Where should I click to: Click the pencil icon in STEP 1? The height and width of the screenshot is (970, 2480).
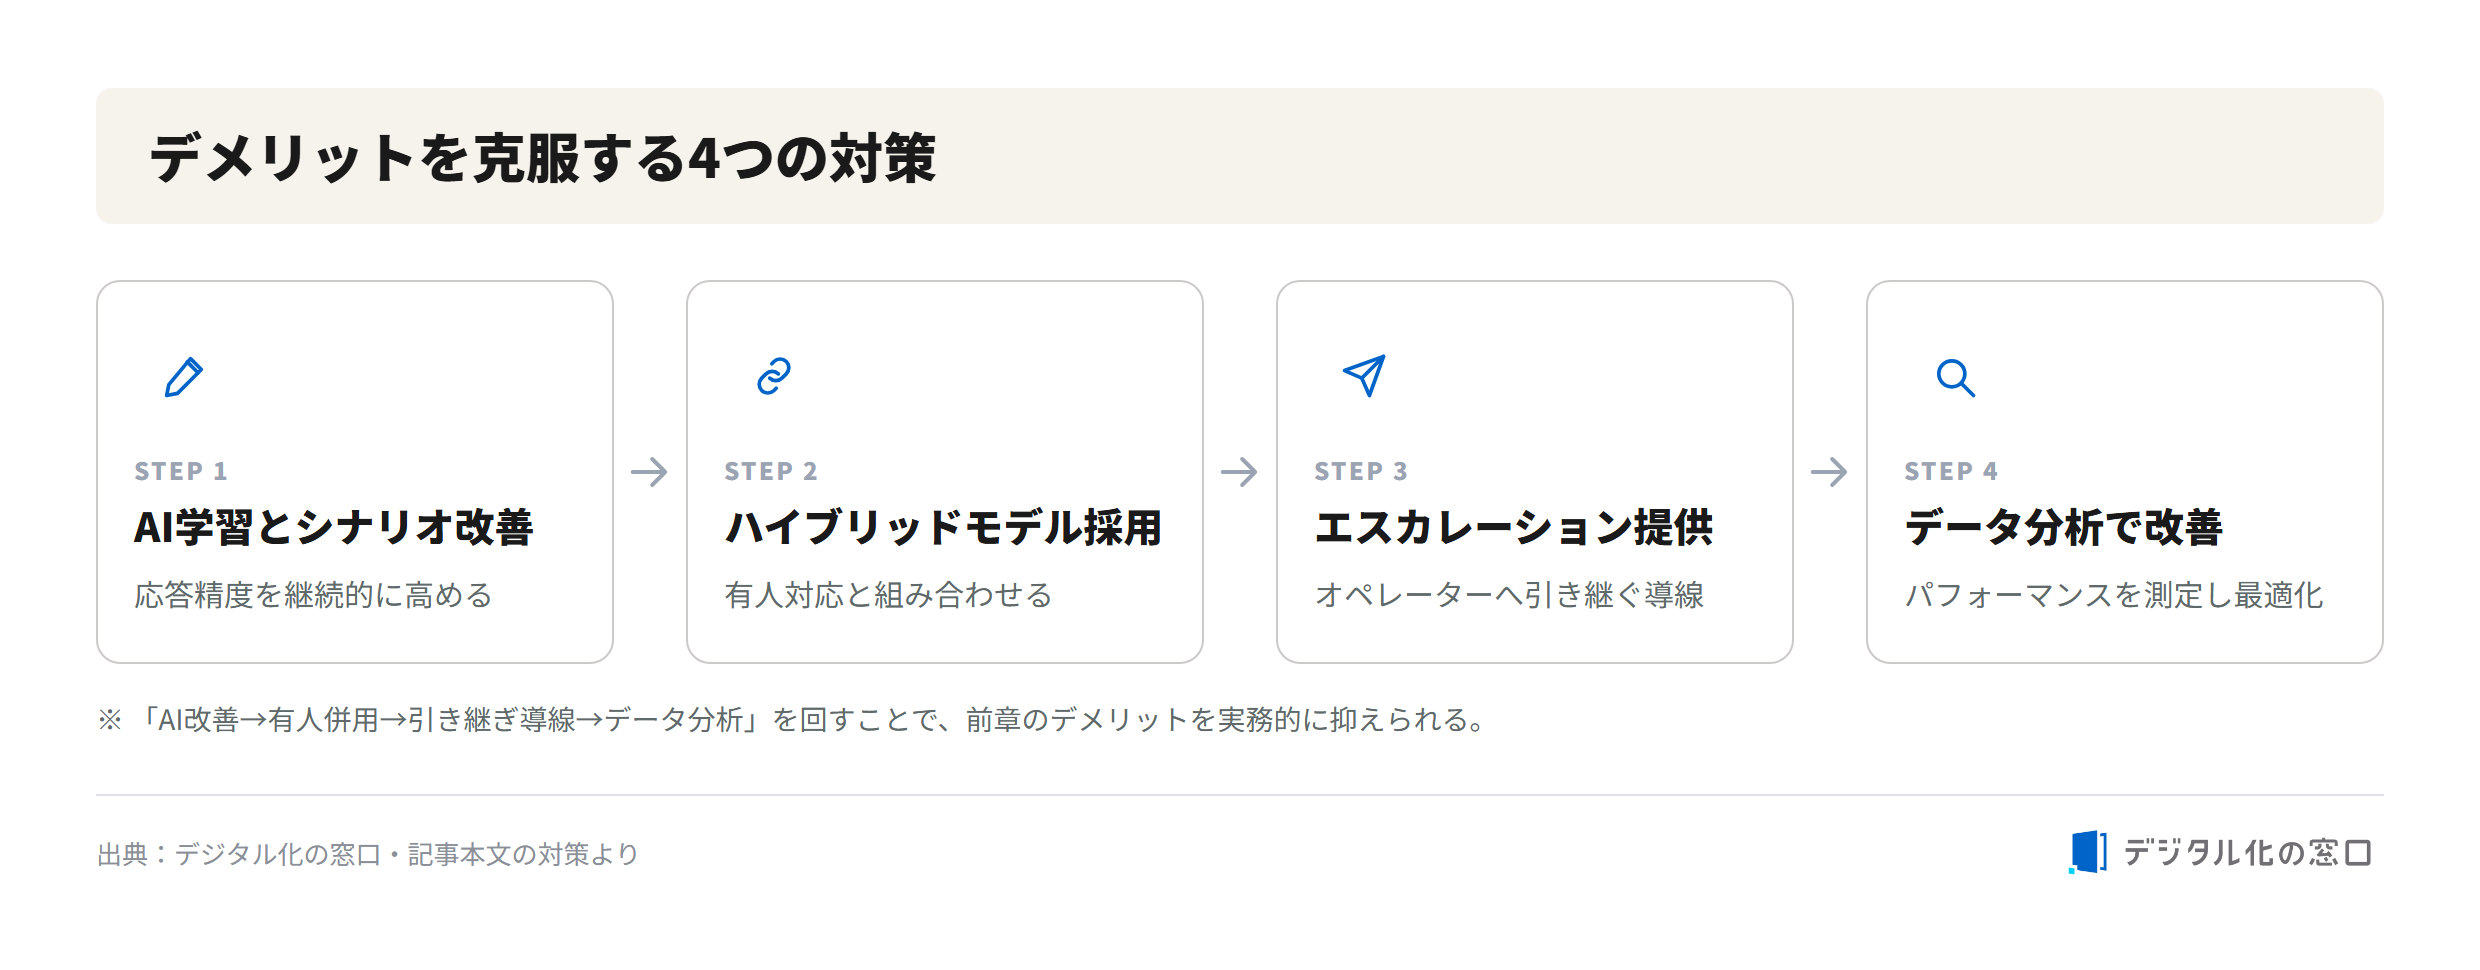tap(184, 377)
